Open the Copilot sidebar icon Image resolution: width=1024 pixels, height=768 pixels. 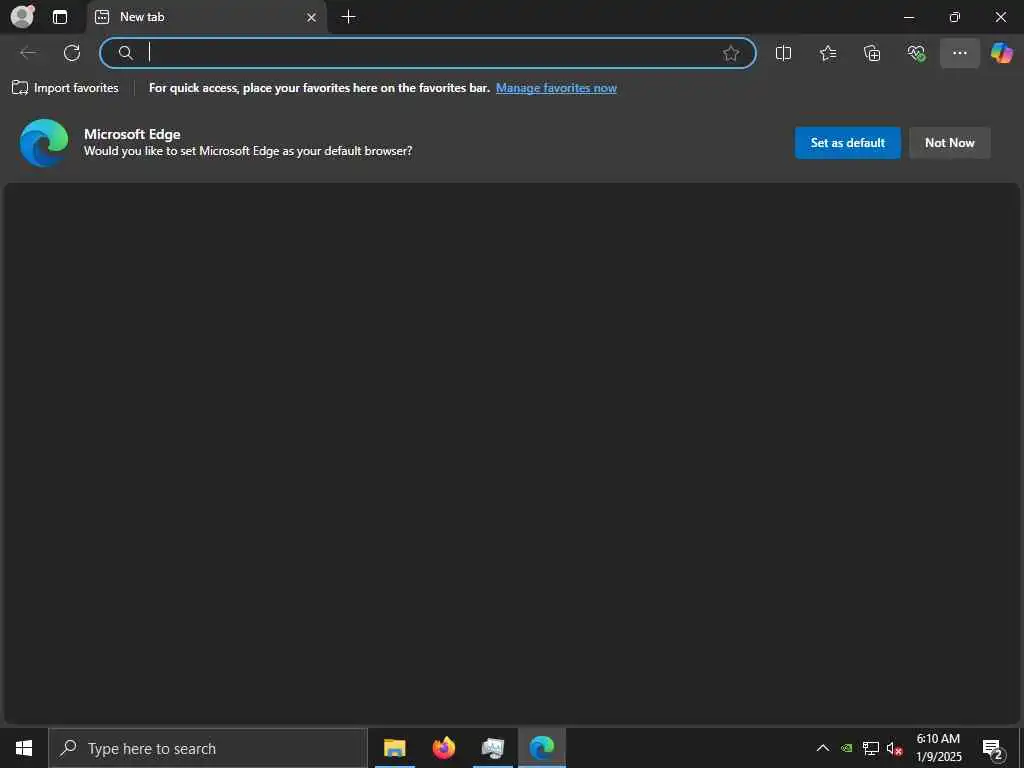click(x=1002, y=53)
